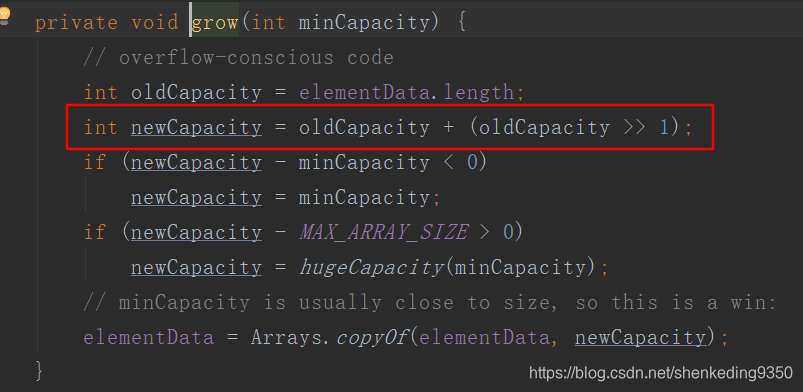The width and height of the screenshot is (803, 392).
Task: Click newCapacity before MAX_ARRAY_SIZE
Action: coord(197,232)
